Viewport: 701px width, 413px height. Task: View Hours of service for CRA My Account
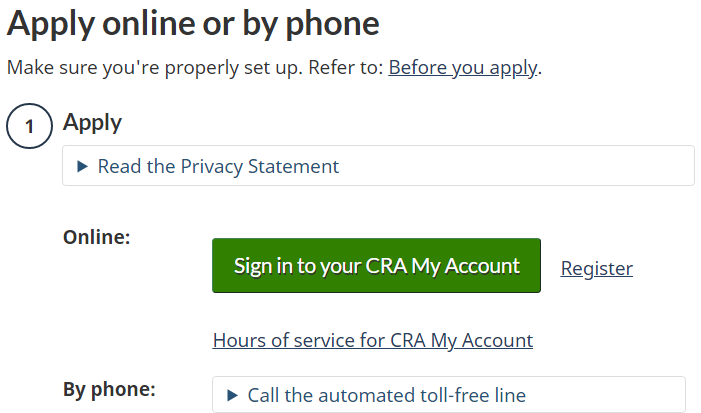click(x=373, y=341)
